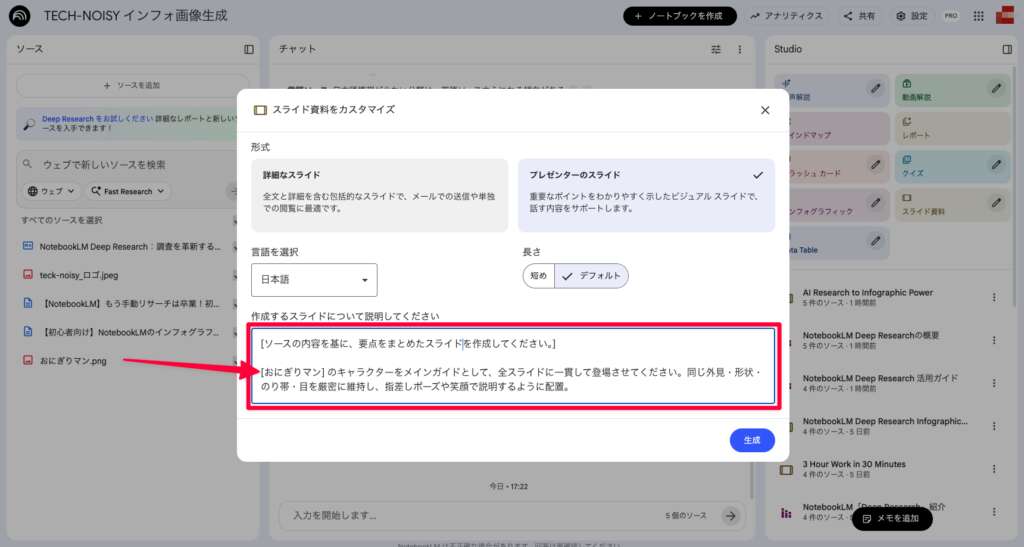Open NotebookLM Deep Research 活用ガイド output
Screen dimensions: 1024x547
[880, 383]
